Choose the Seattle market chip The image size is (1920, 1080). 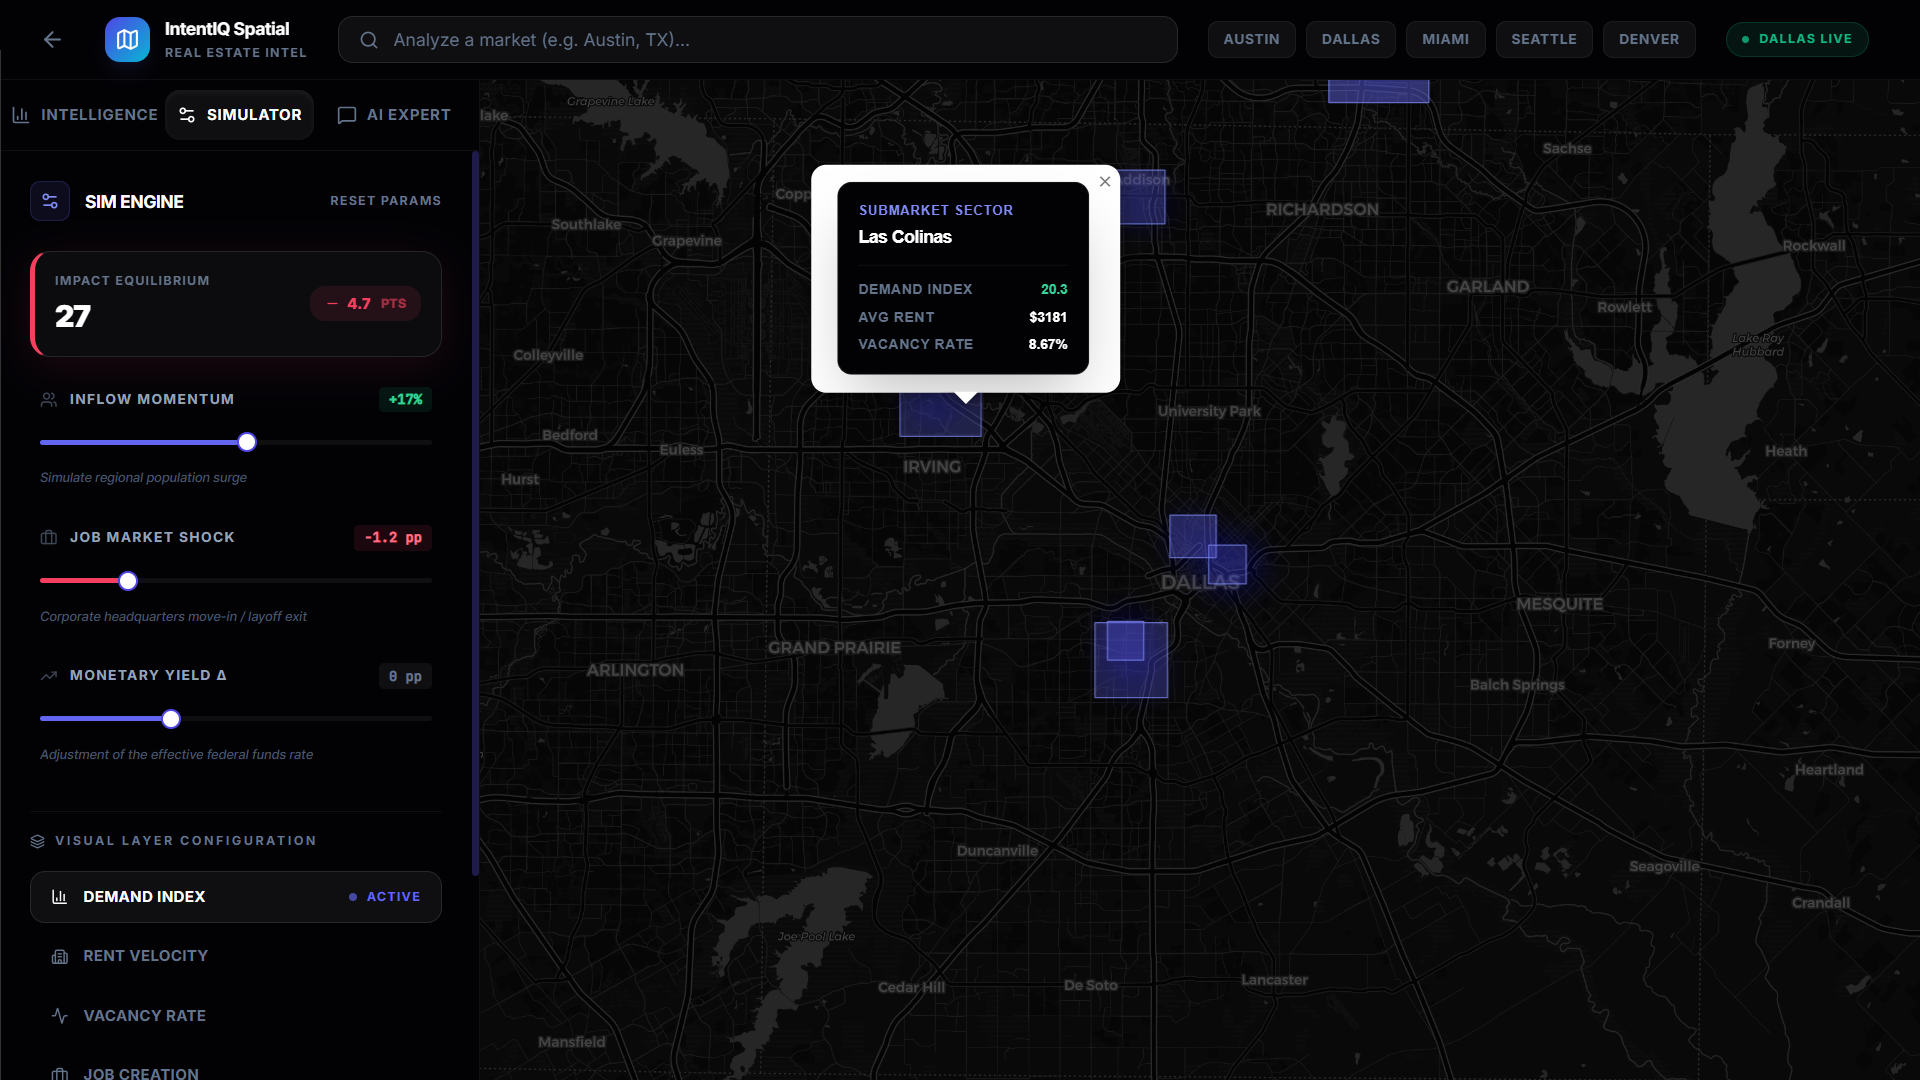coord(1543,39)
